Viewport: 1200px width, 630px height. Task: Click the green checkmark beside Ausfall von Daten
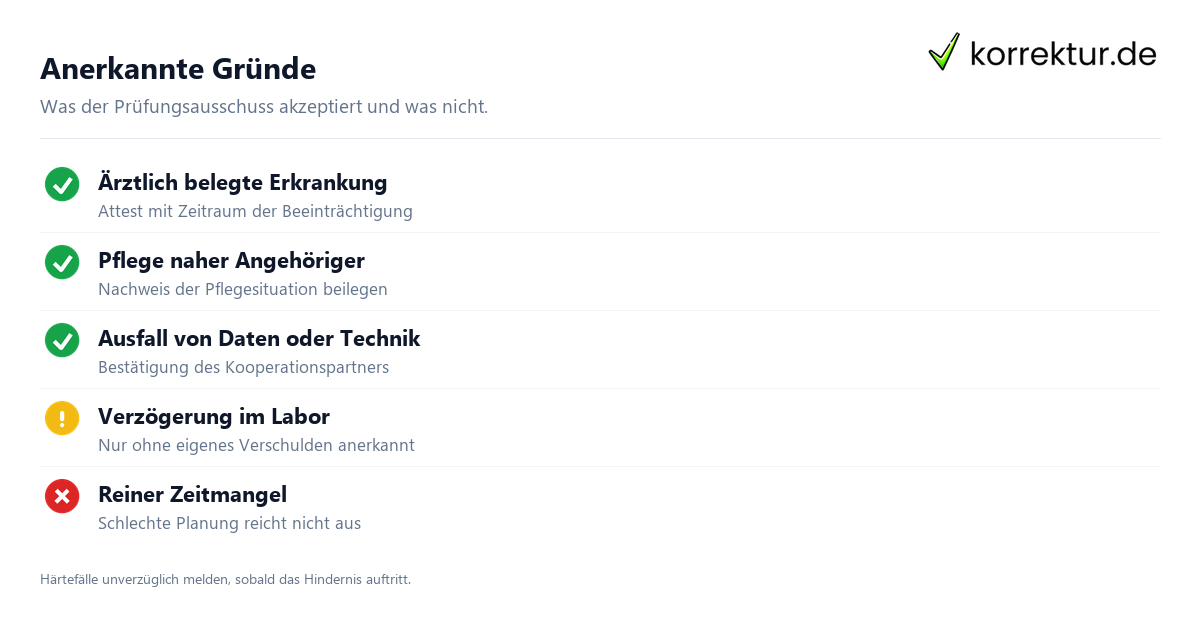(x=62, y=340)
